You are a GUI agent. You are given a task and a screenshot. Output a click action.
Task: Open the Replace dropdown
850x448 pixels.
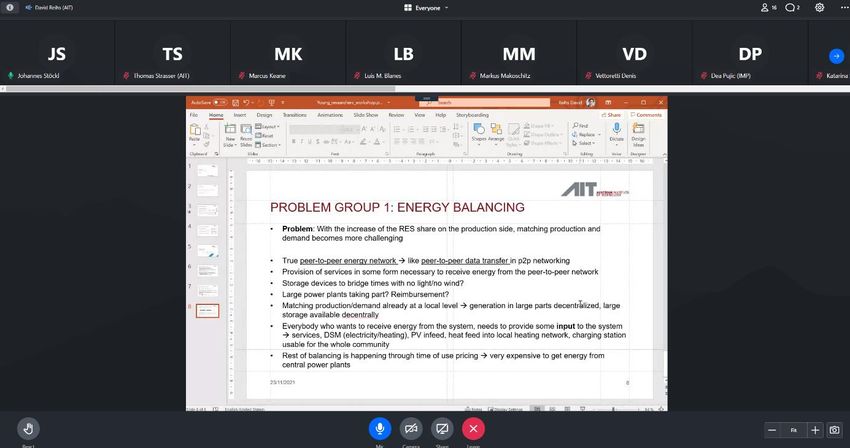point(587,135)
